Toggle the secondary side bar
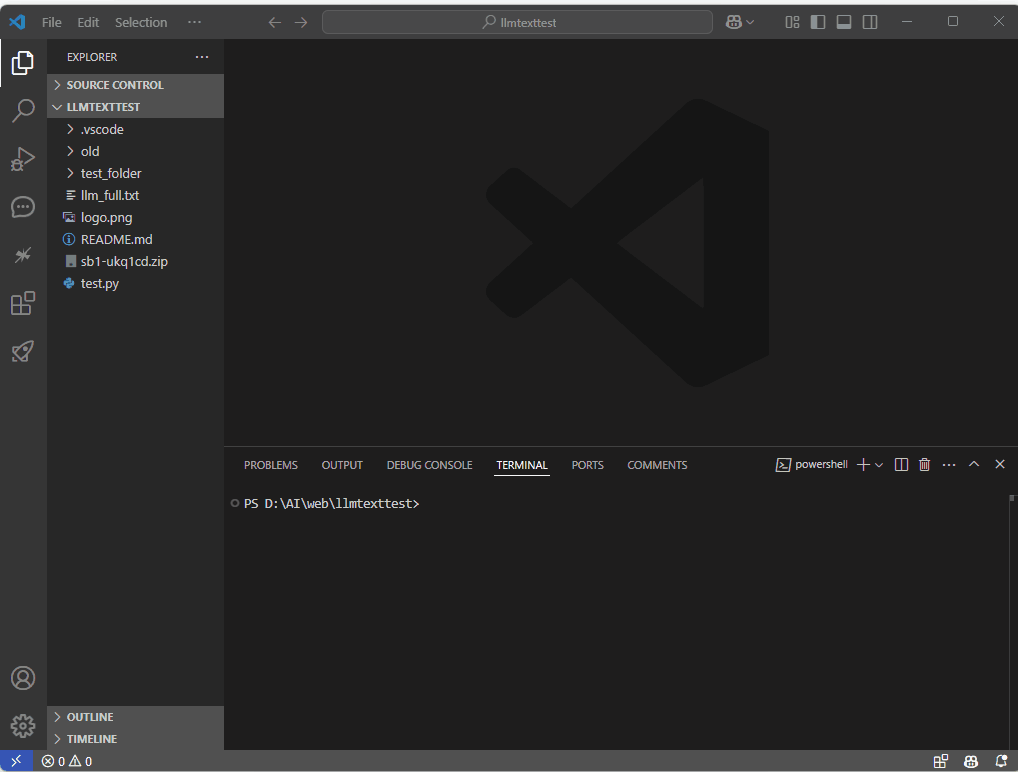1018x772 pixels. click(870, 22)
